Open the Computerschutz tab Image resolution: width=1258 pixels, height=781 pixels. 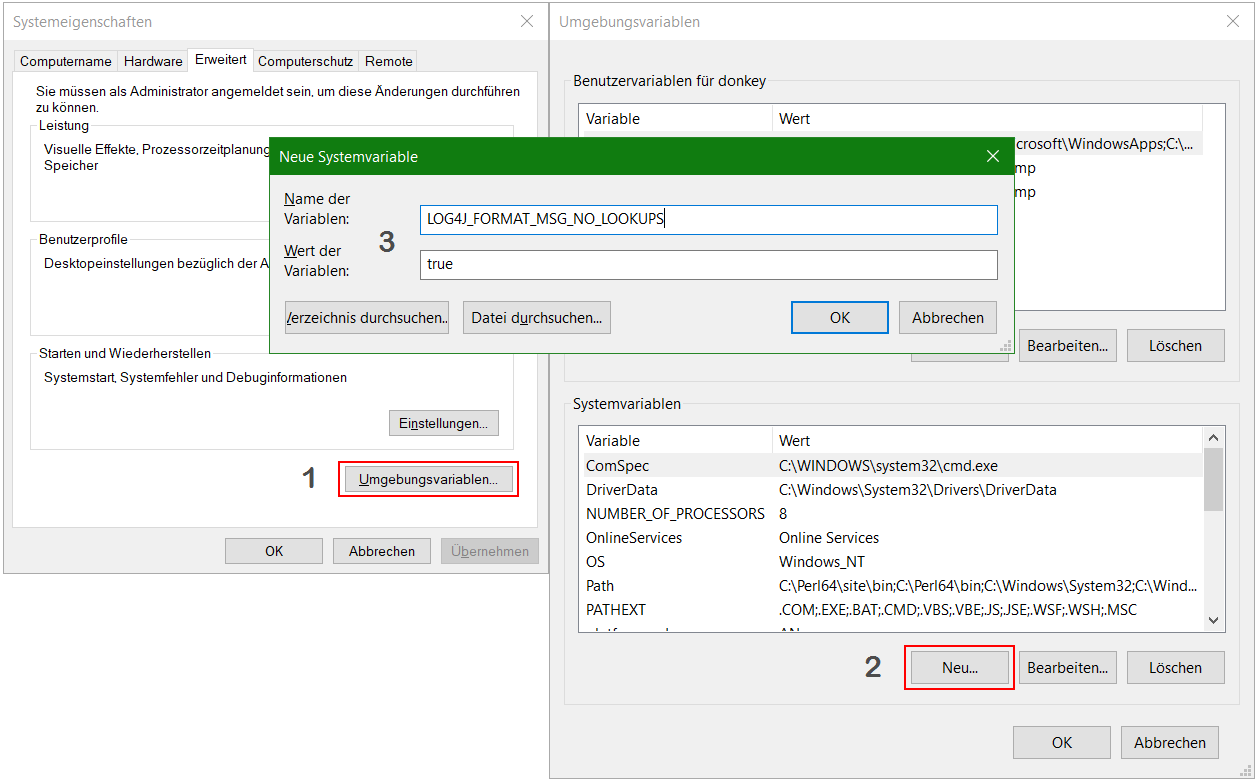[306, 61]
